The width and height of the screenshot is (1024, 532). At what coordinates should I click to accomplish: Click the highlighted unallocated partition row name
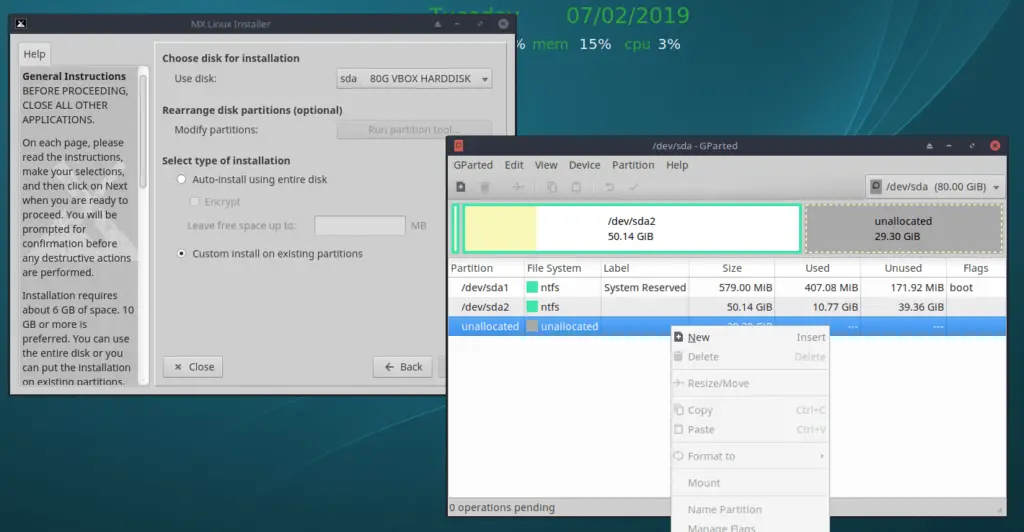pos(490,326)
